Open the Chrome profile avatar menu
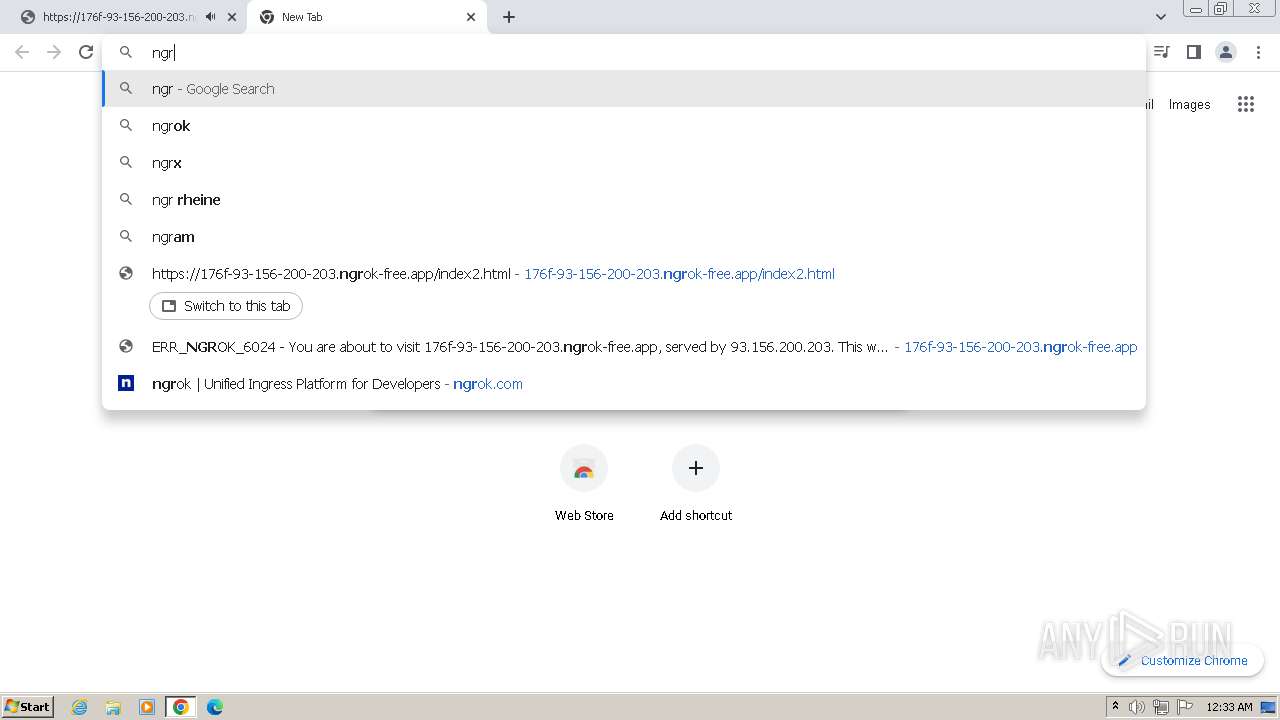 (x=1226, y=52)
